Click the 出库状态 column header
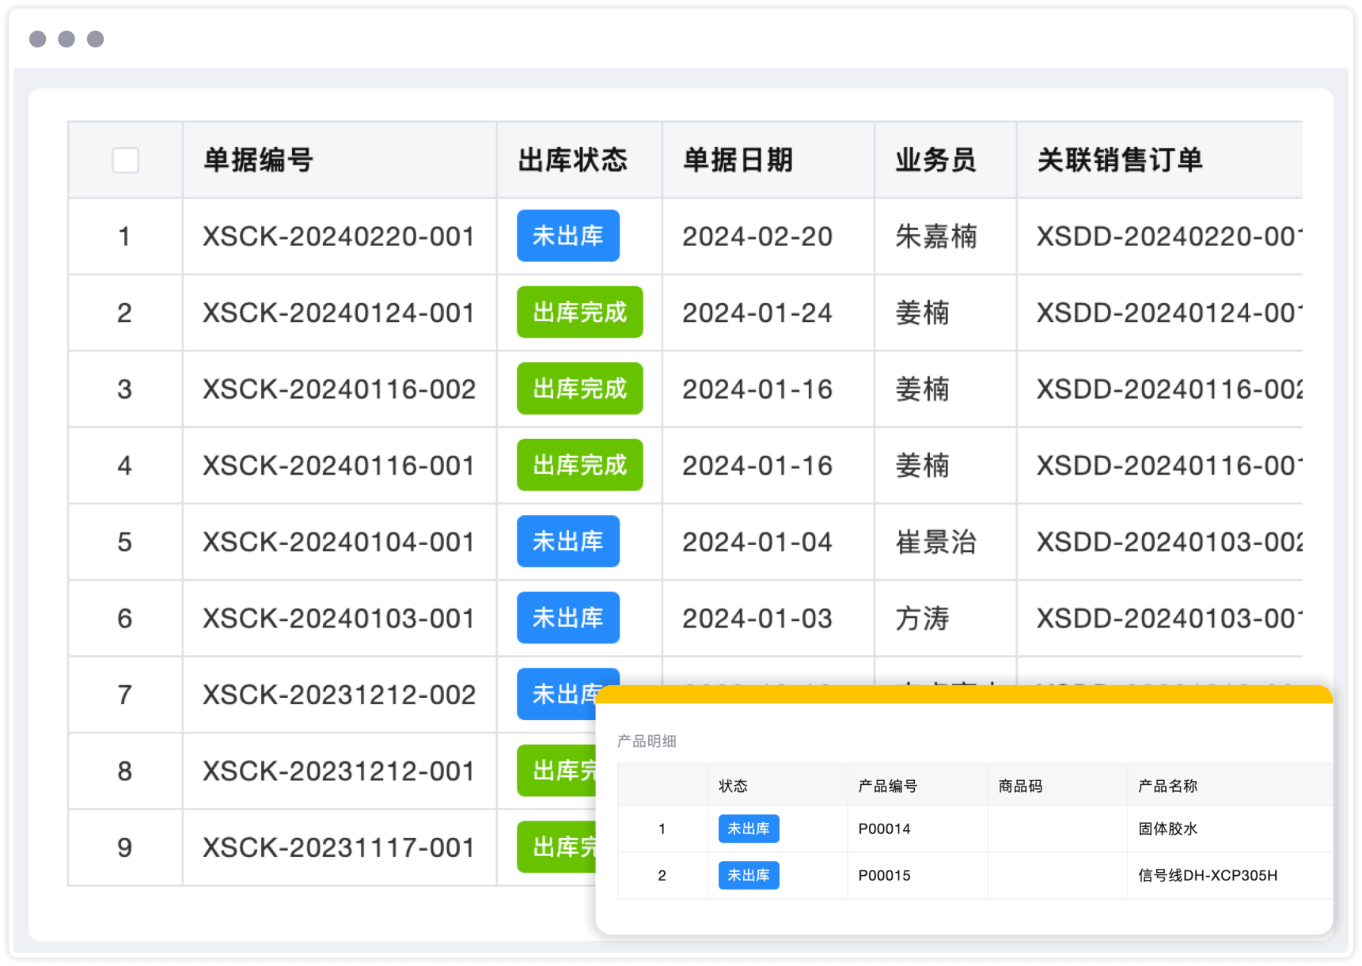Viewport: 1362px width, 966px height. pos(572,160)
